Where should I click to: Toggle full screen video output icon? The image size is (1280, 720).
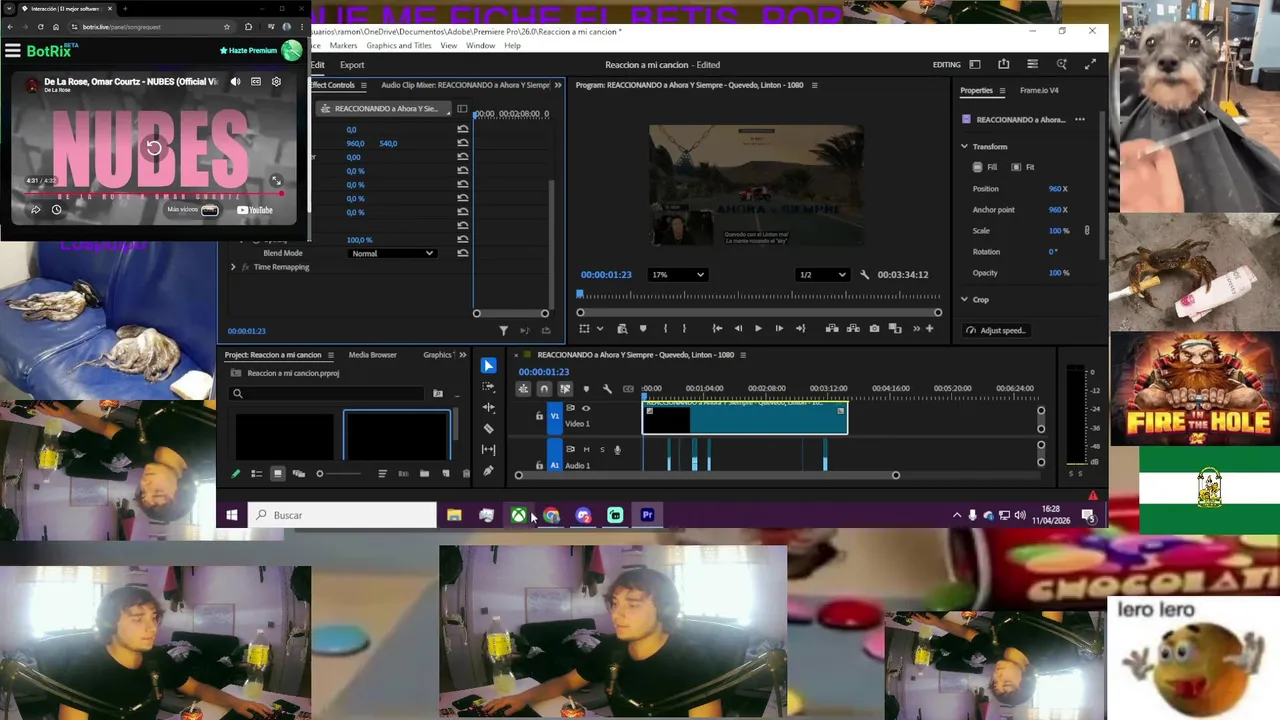pyautogui.click(x=1090, y=64)
